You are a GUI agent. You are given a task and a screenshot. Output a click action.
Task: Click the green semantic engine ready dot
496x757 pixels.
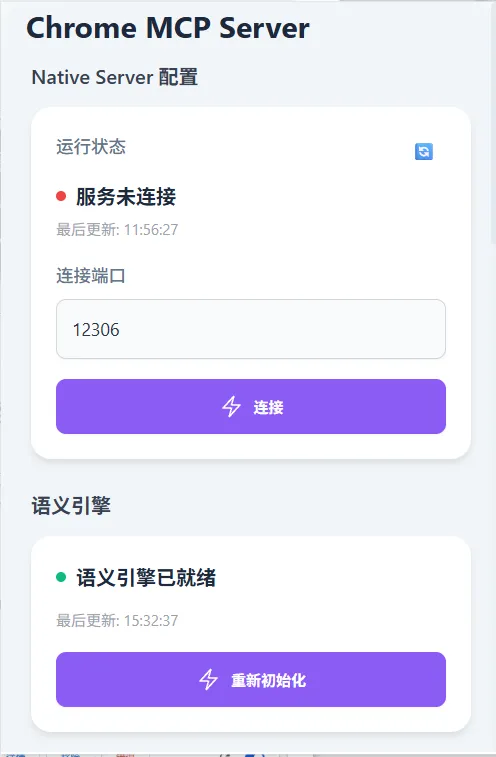61,576
